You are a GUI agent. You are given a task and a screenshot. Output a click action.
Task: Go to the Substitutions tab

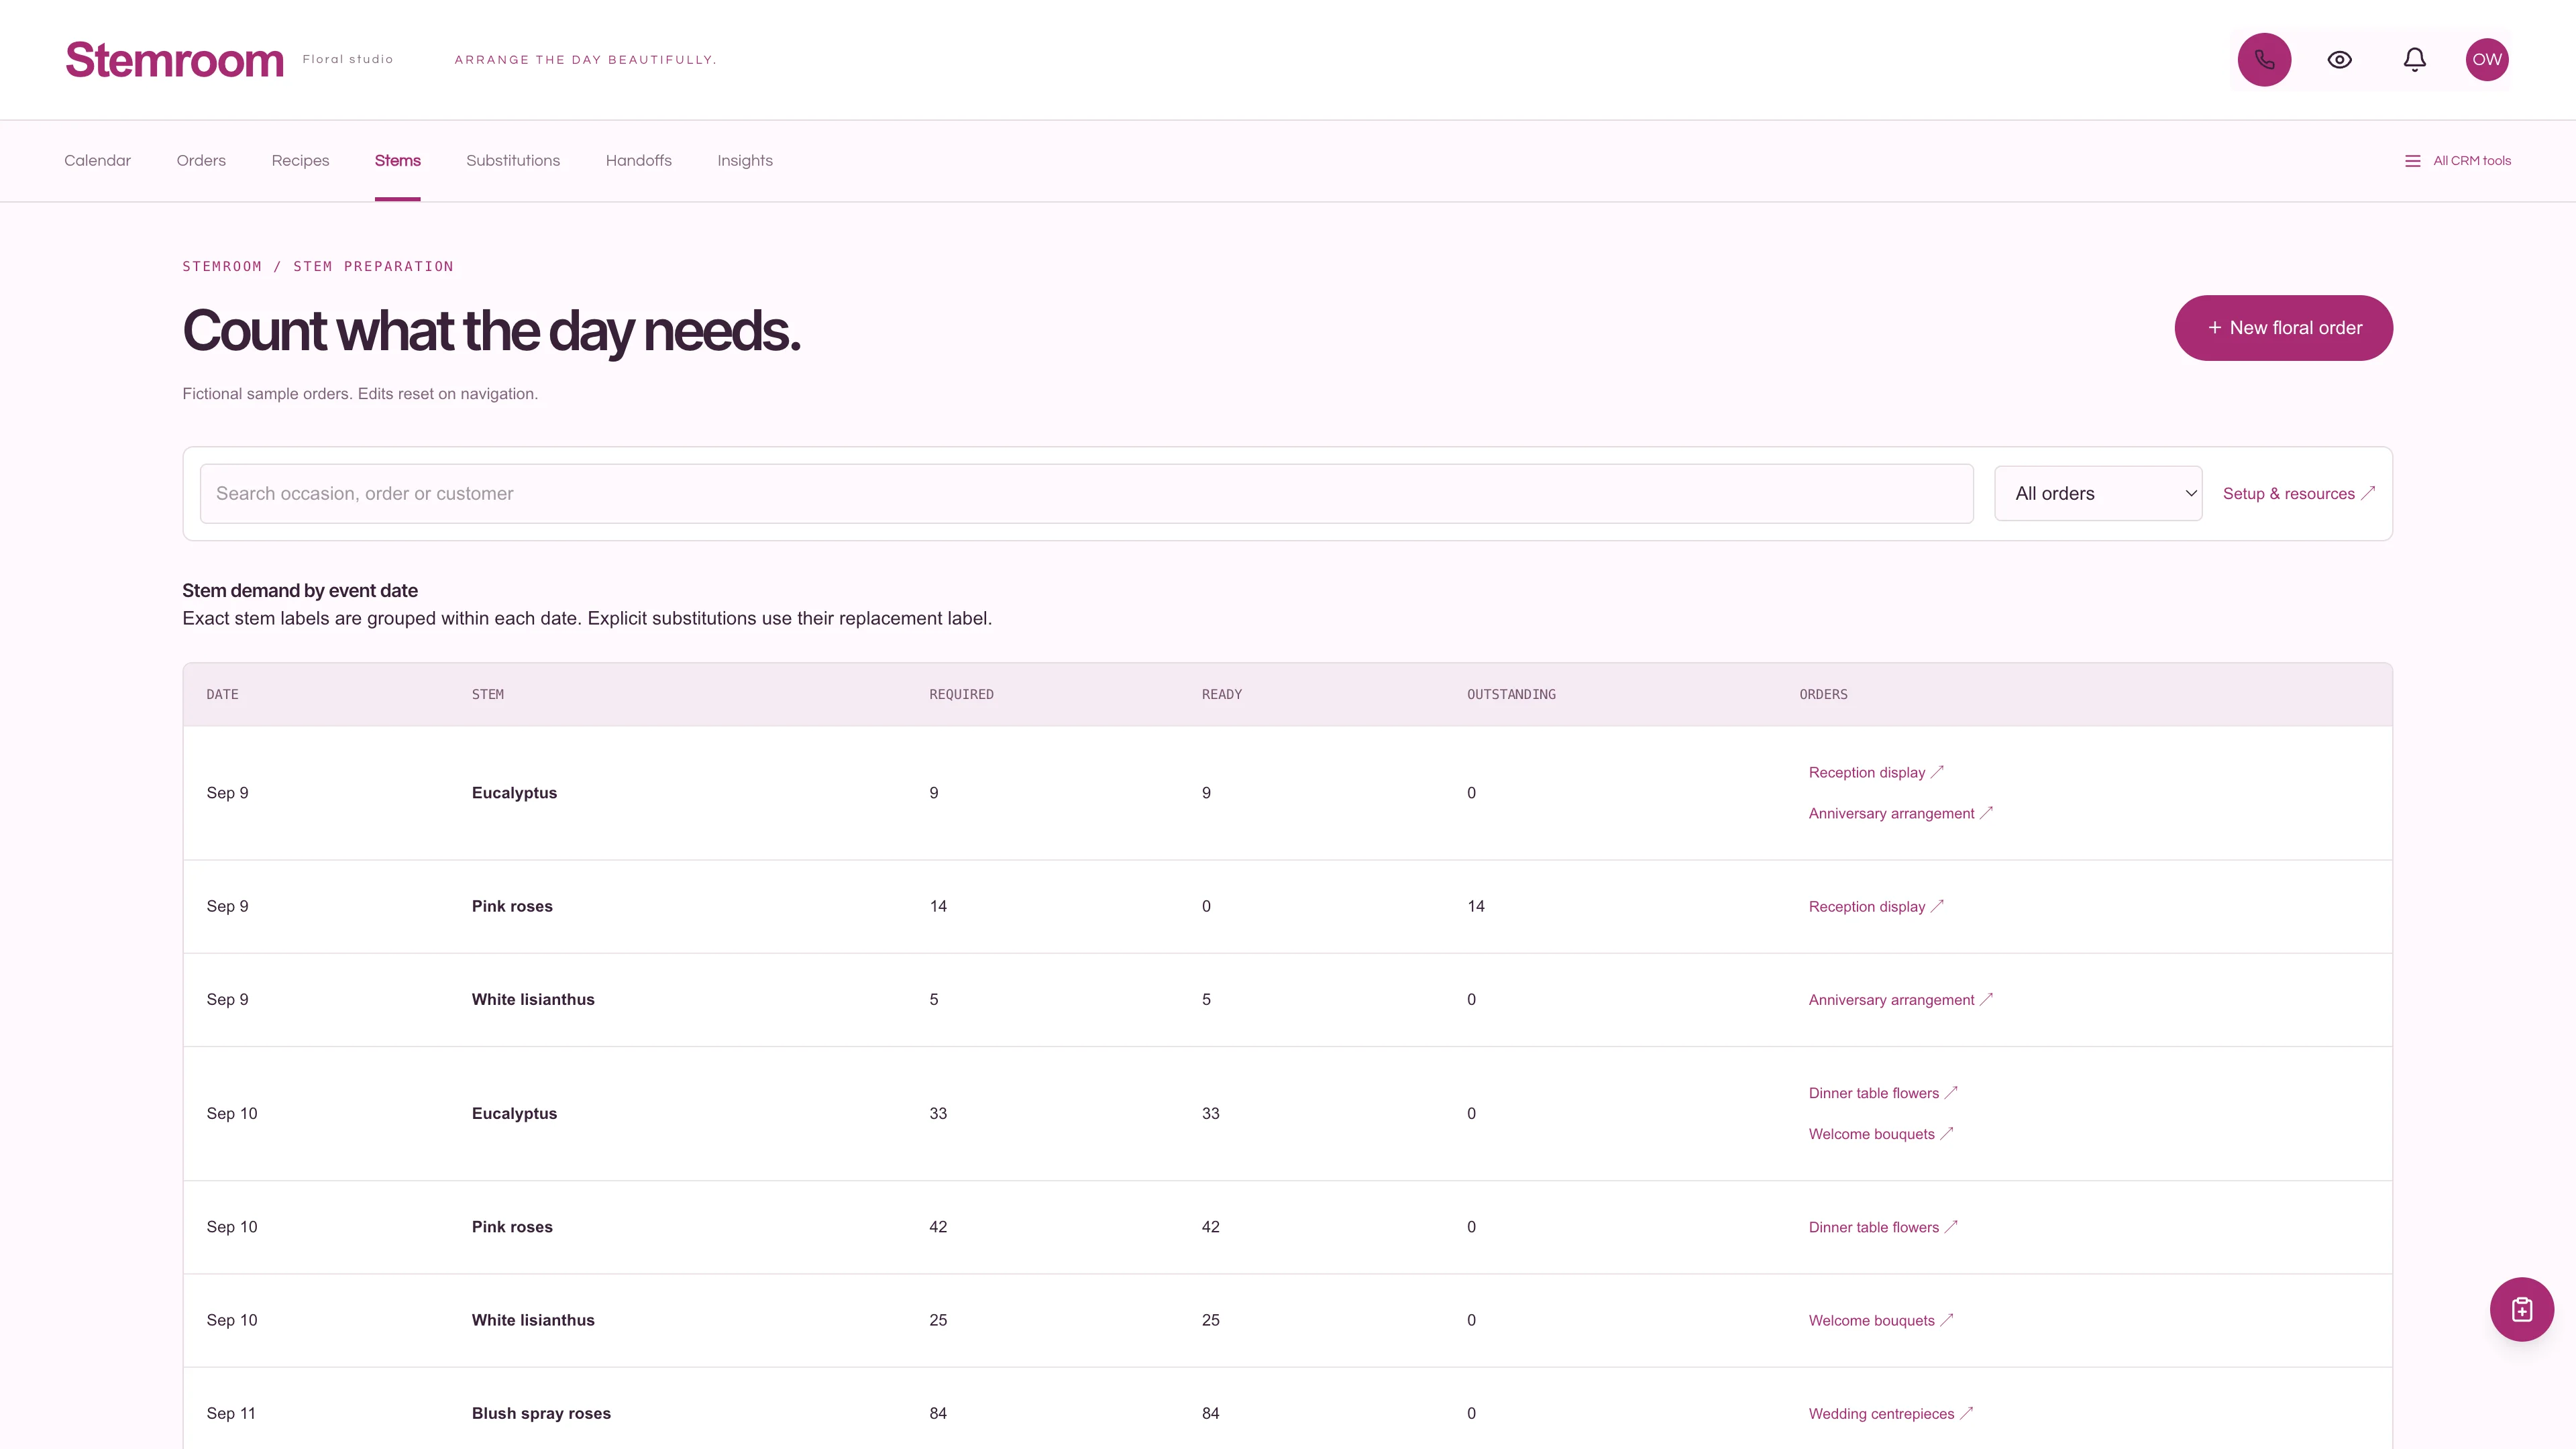pyautogui.click(x=512, y=161)
